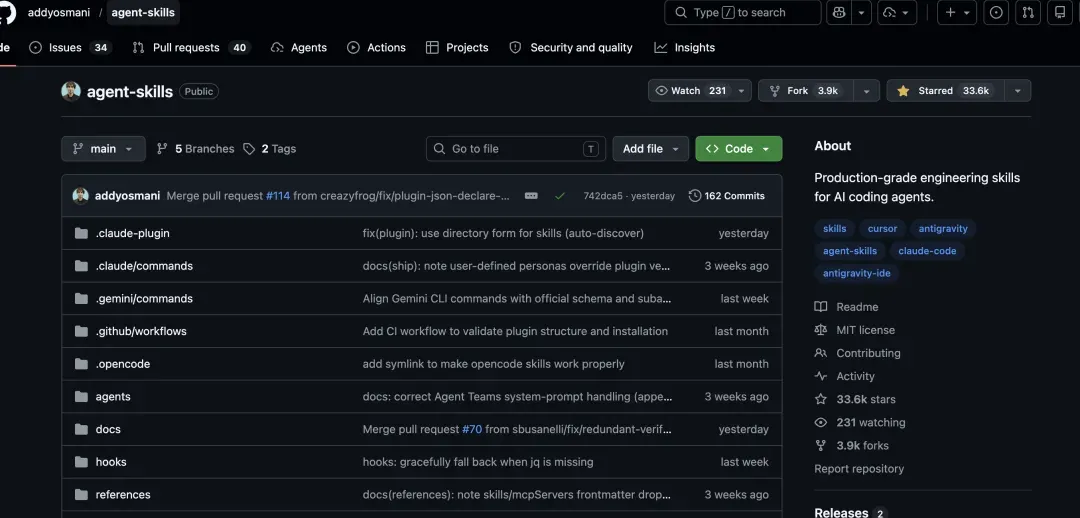Image resolution: width=1080 pixels, height=518 pixels.
Task: Open the MIT license link
Action: click(x=855, y=330)
